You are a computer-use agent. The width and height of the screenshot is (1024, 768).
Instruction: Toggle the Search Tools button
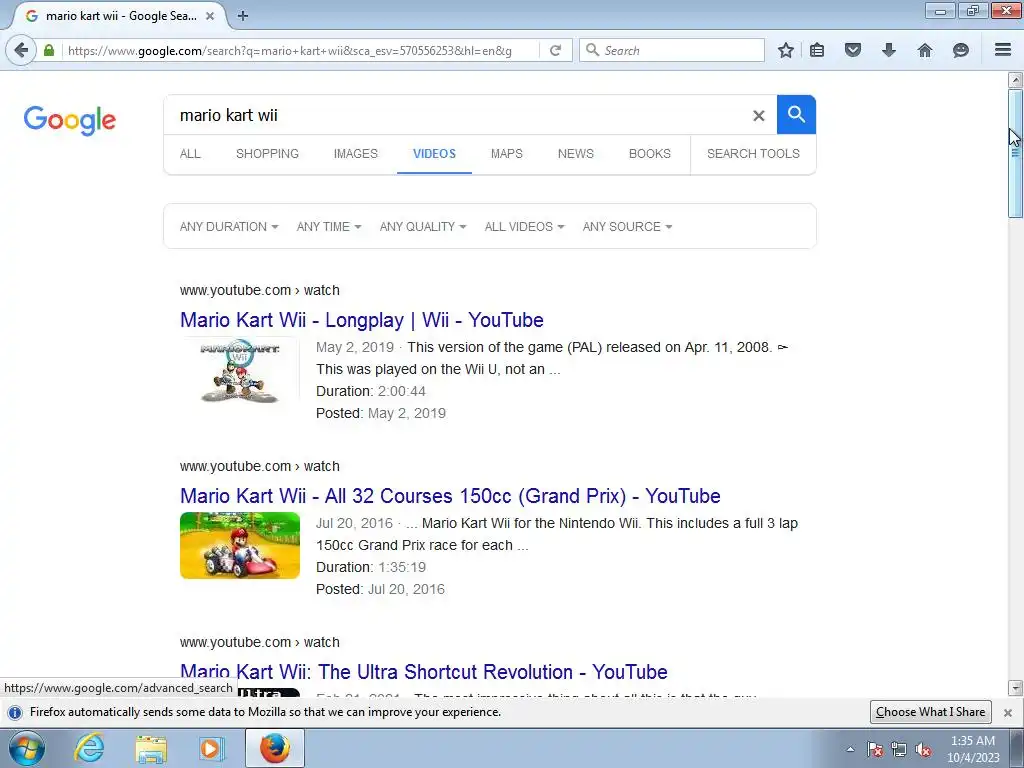[x=753, y=154]
